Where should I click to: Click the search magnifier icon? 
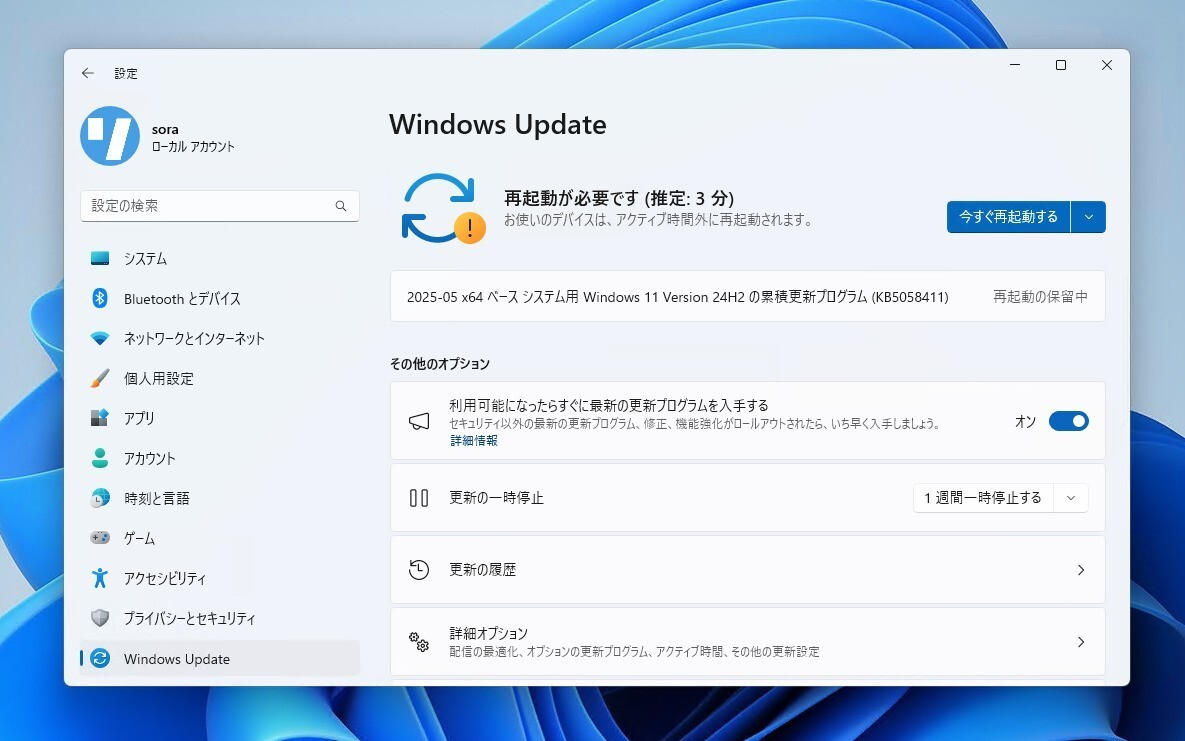click(x=341, y=206)
